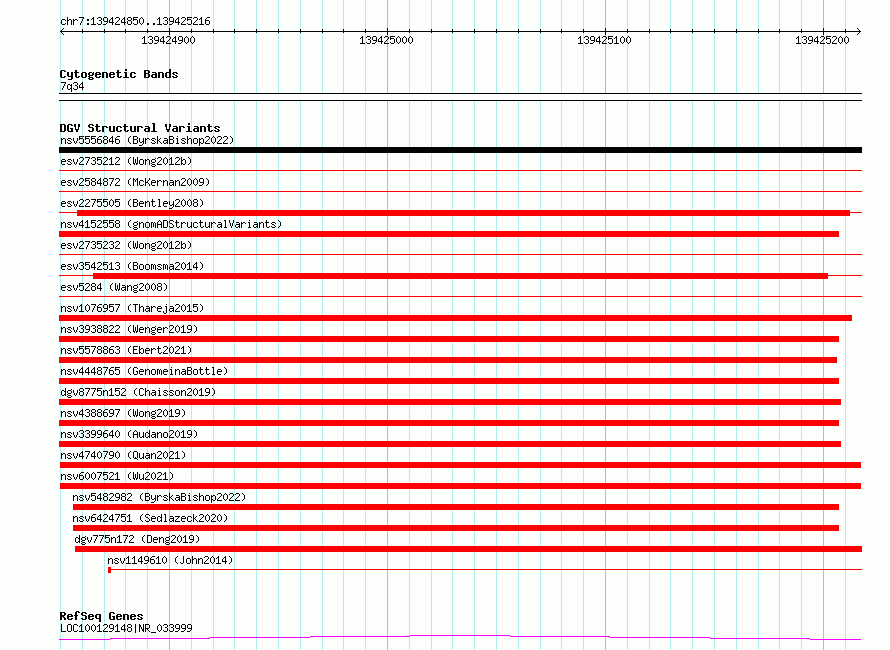This screenshot has height=650, width=890.
Task: Click the red bar under nsv4388697 (Wong2019)
Action: click(449, 423)
